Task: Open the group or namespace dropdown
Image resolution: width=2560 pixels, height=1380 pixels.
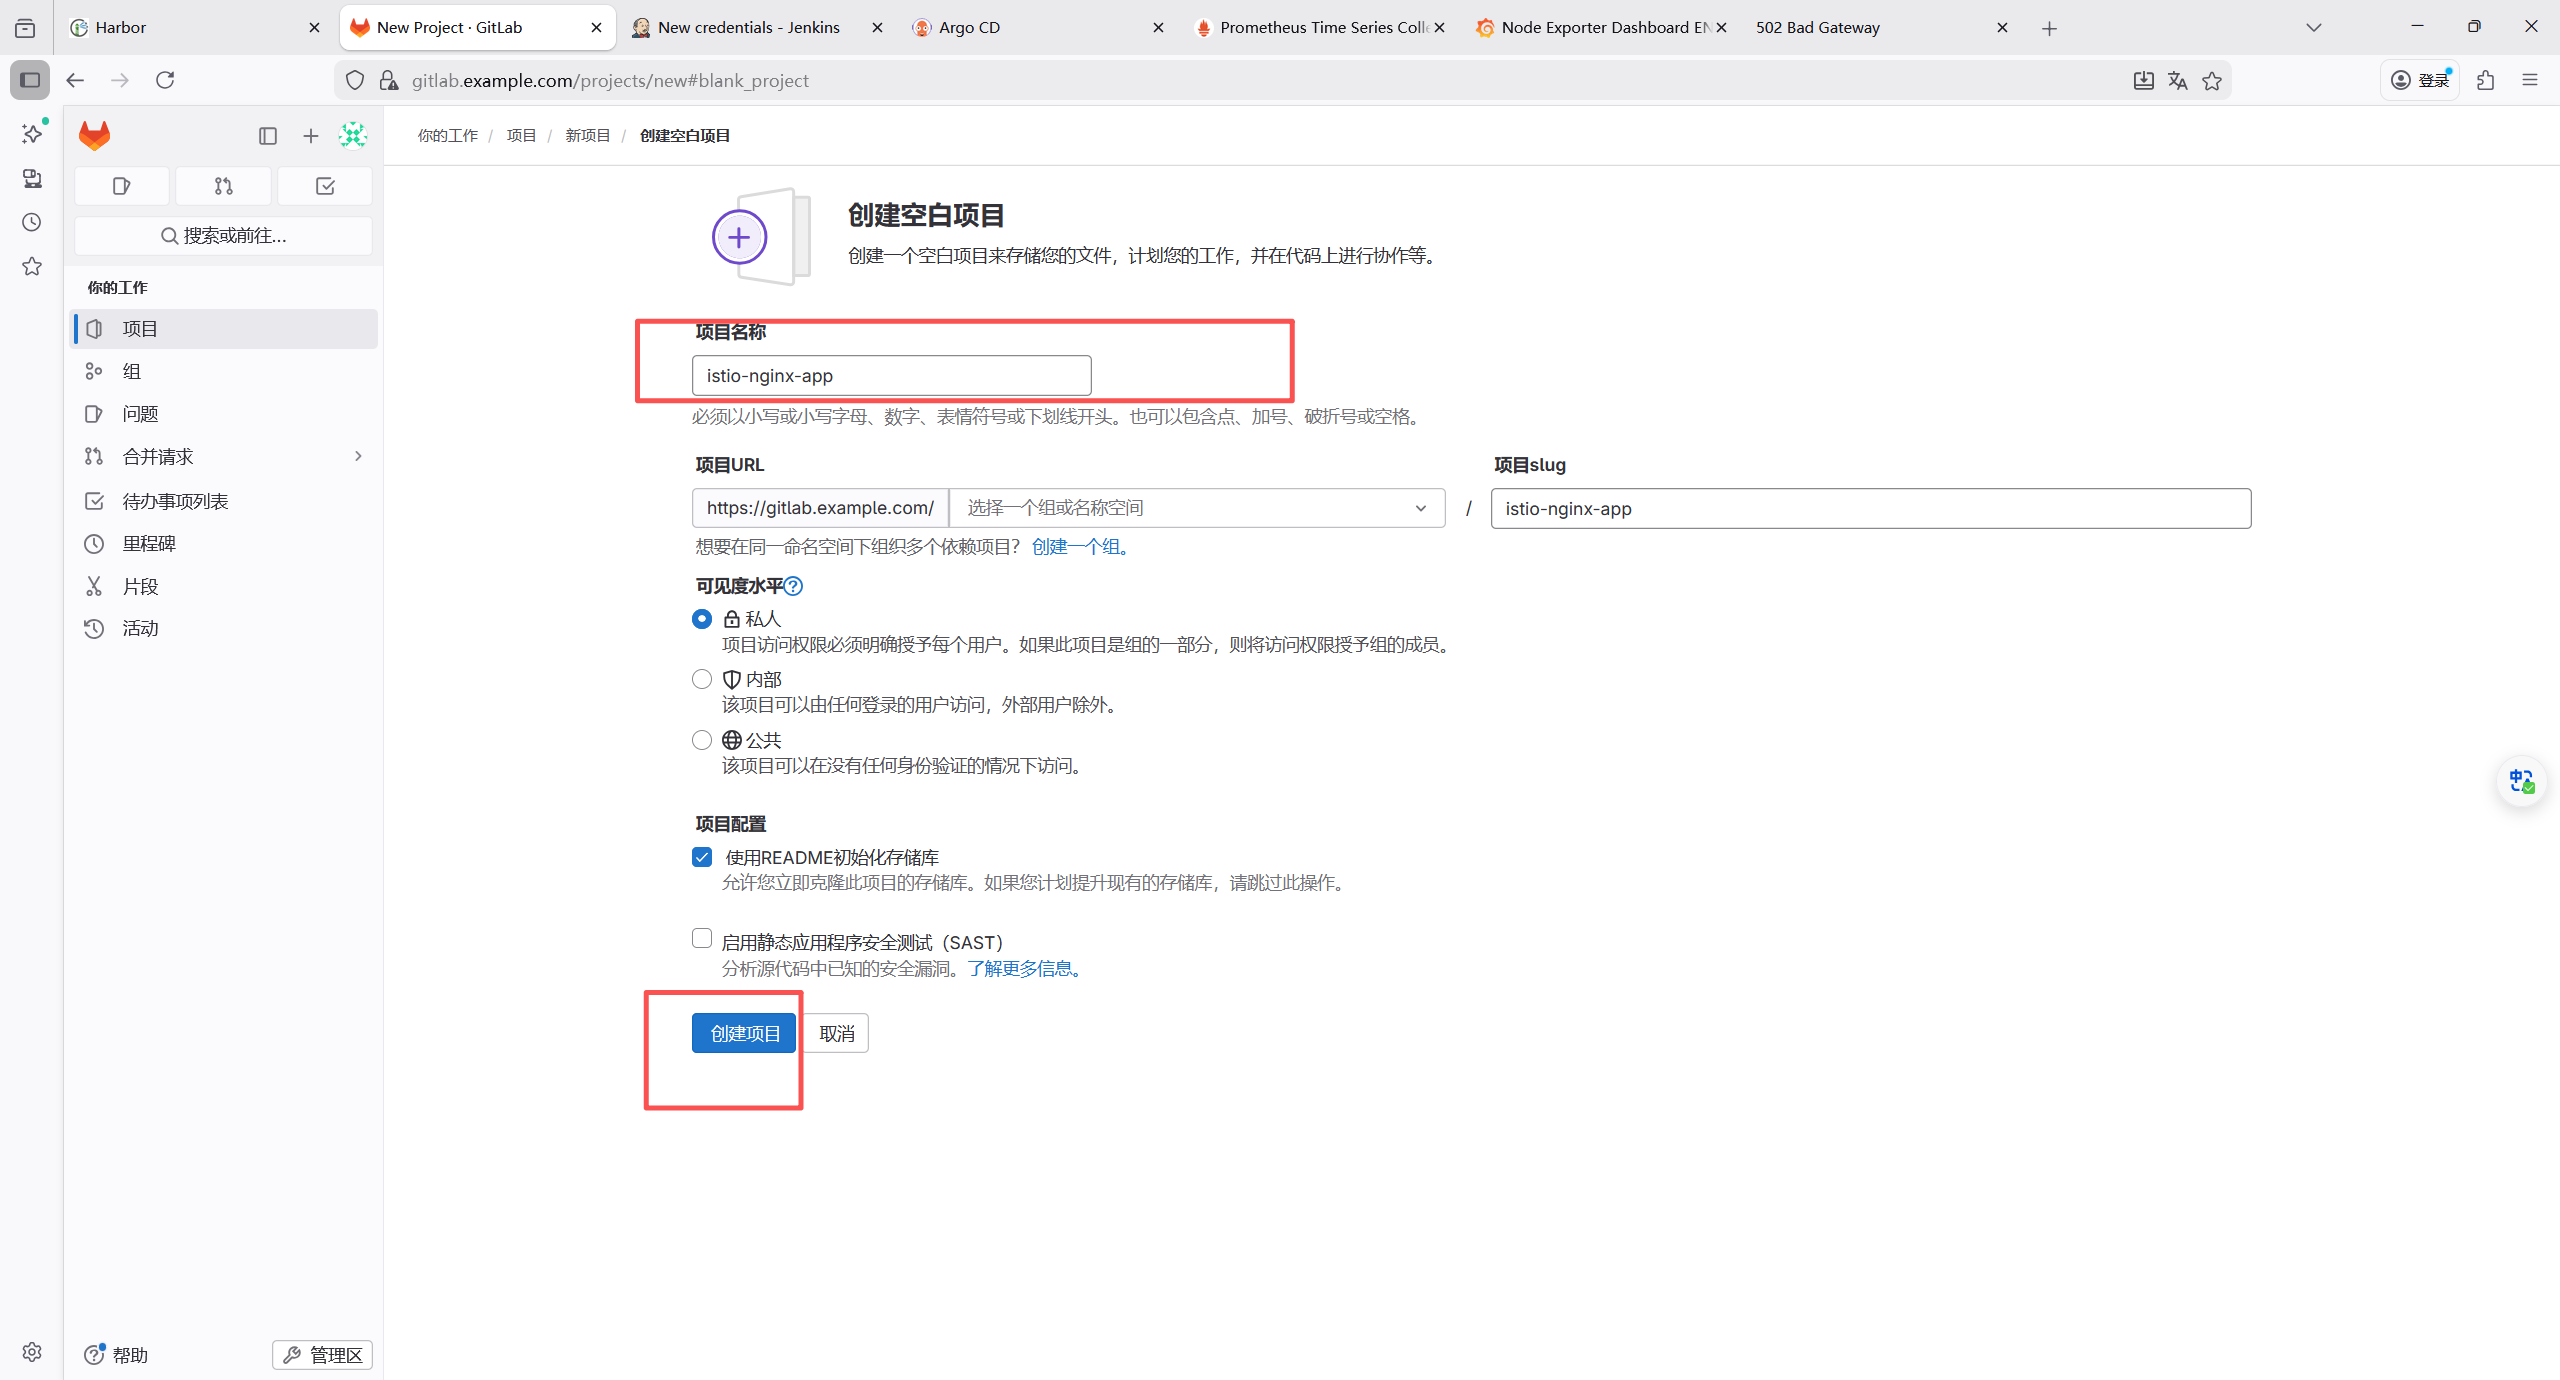Action: (x=1196, y=508)
